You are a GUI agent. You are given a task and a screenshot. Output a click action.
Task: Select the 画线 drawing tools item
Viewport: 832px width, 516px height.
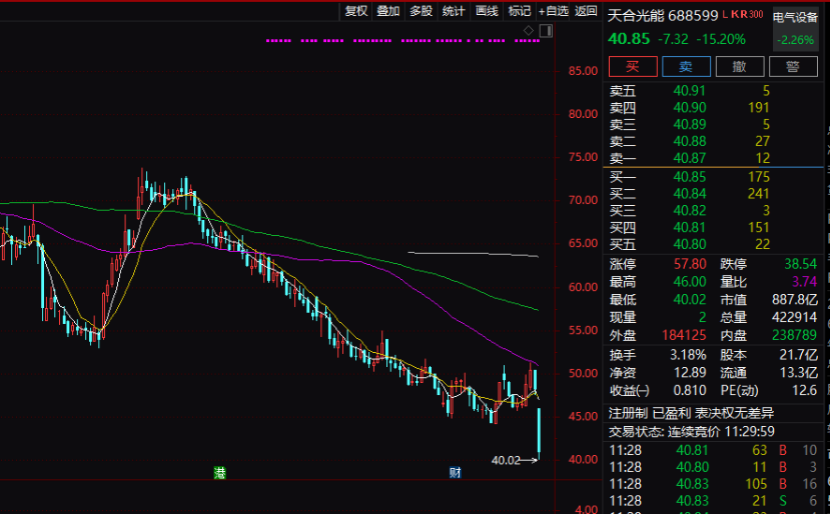(486, 11)
